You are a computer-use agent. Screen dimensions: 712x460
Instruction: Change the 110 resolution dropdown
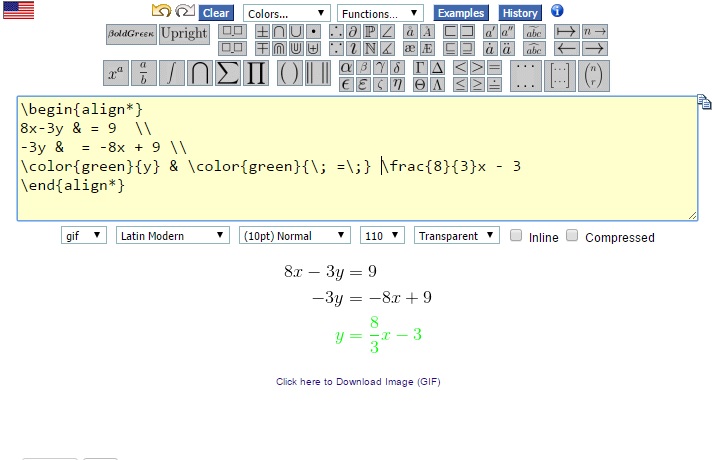pyautogui.click(x=382, y=235)
